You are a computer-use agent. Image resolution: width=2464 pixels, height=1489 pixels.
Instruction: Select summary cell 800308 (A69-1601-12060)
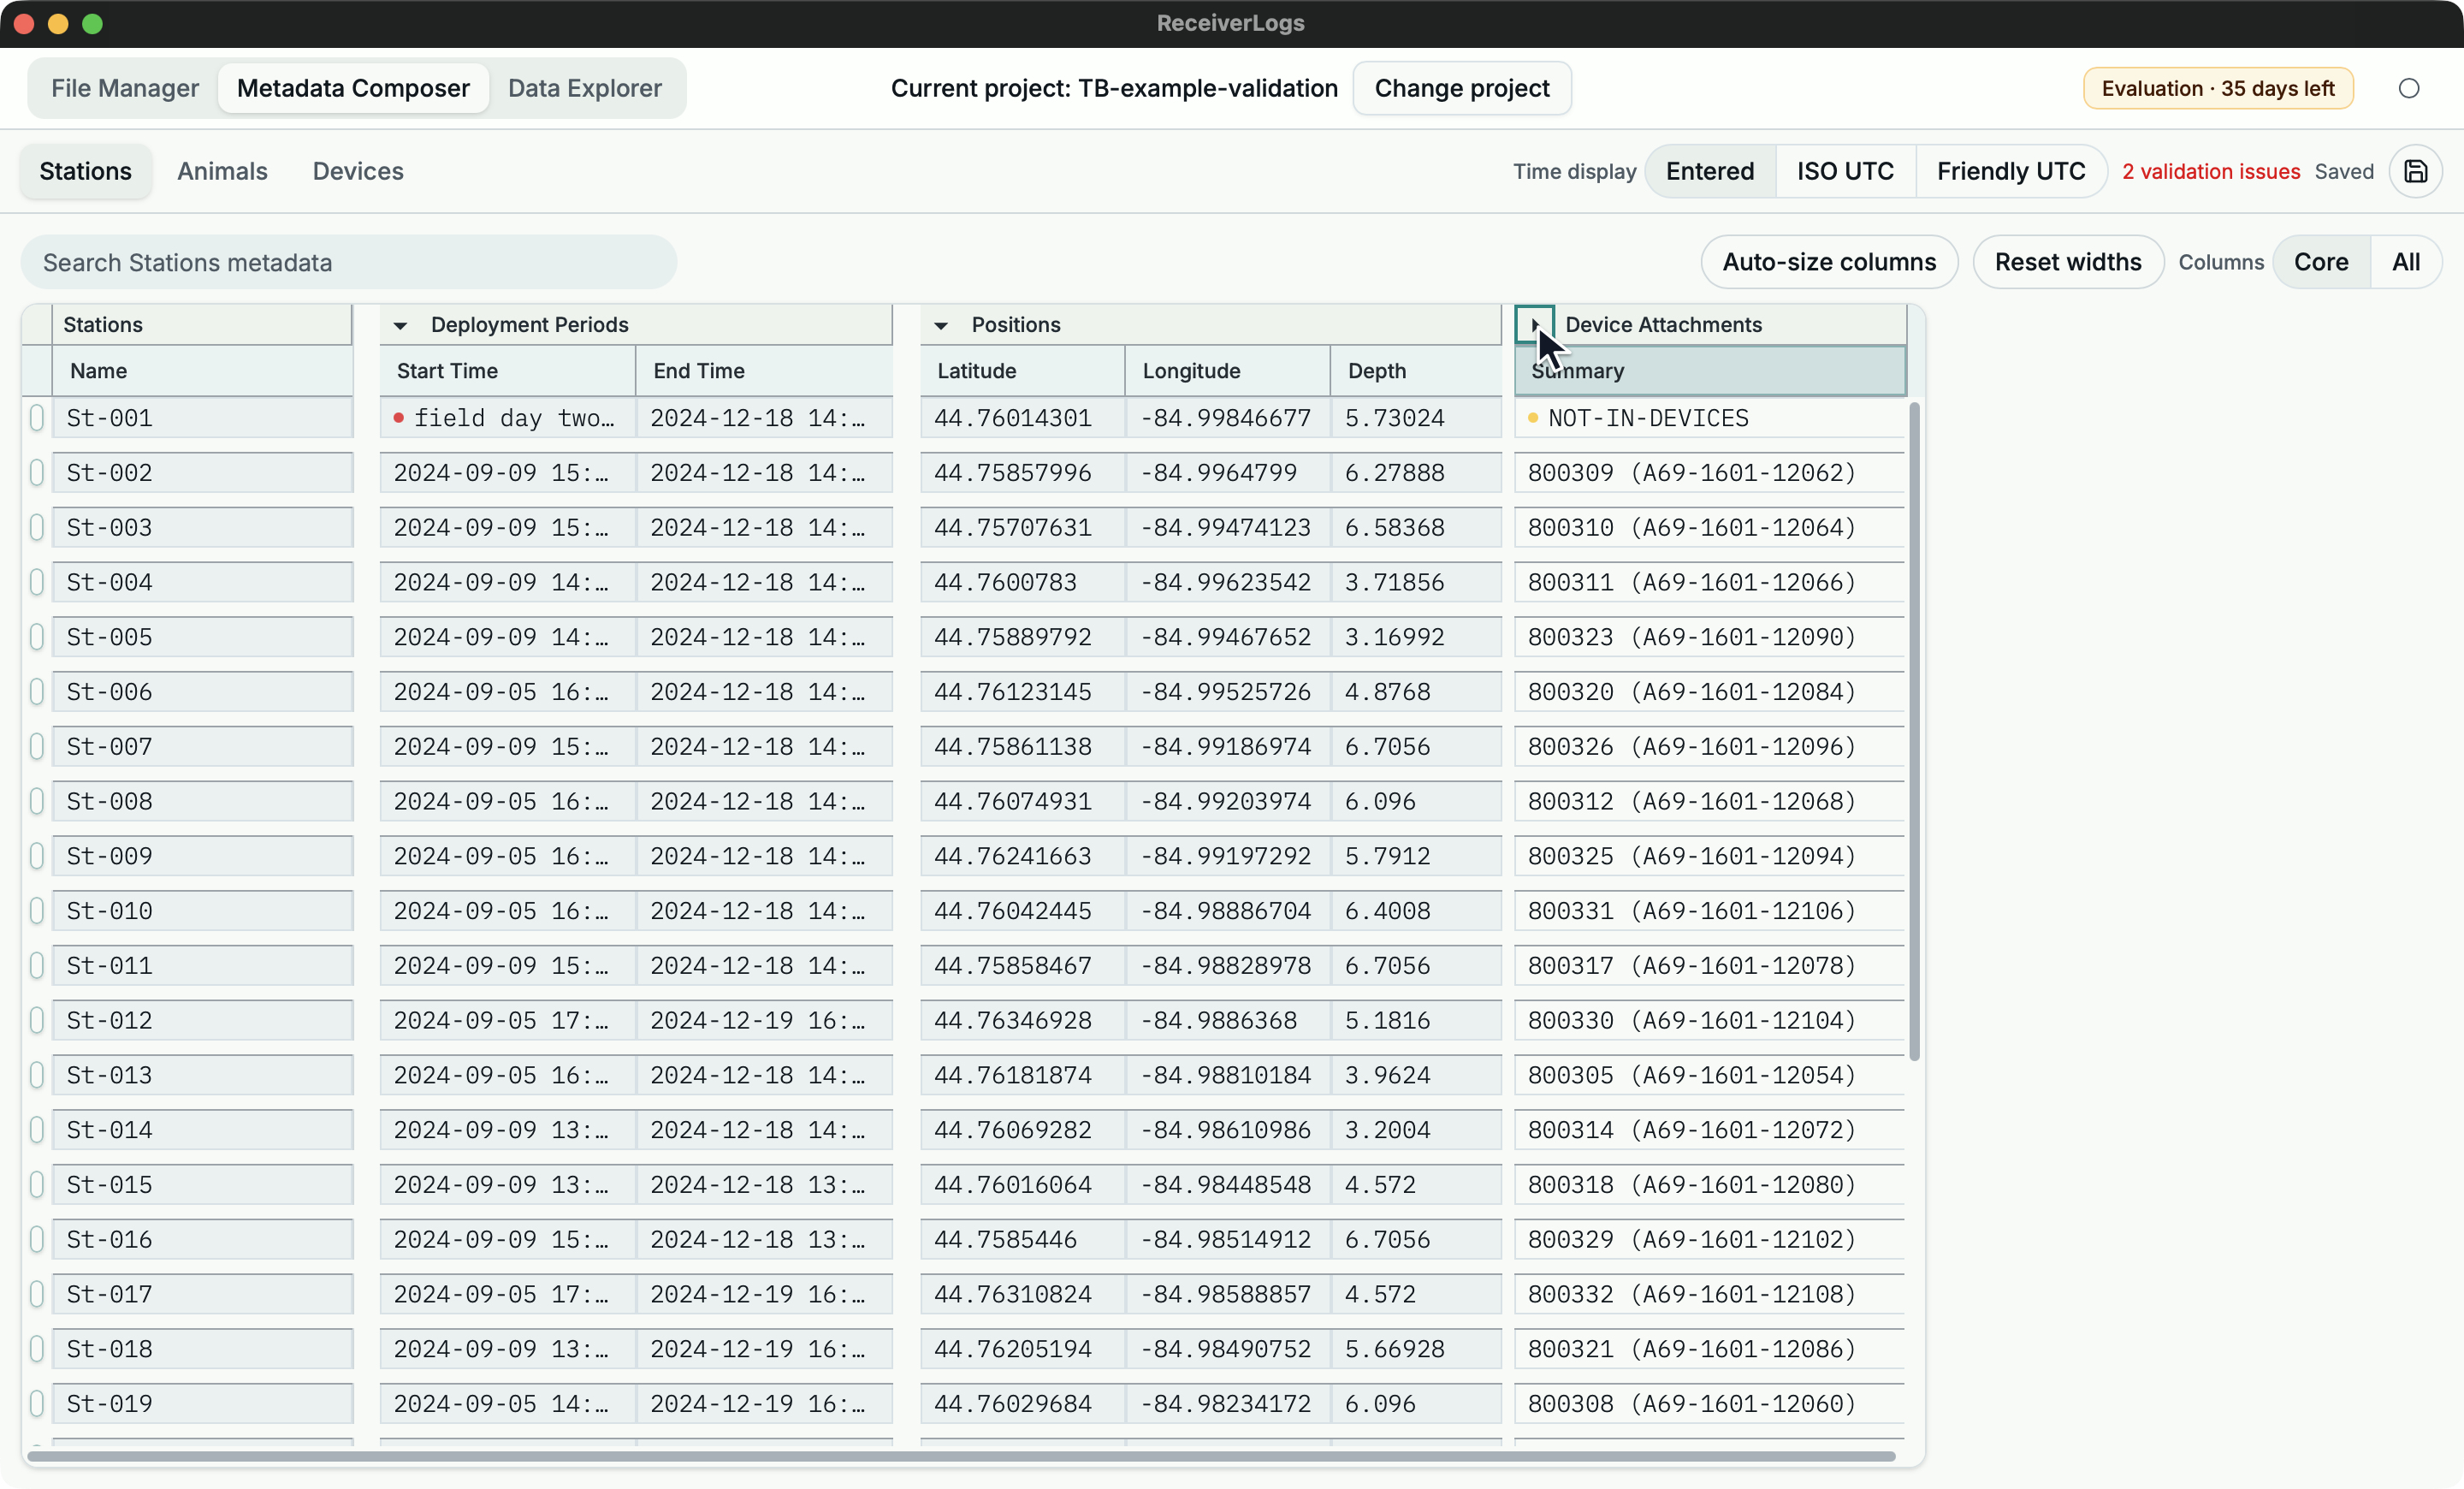1710,1404
